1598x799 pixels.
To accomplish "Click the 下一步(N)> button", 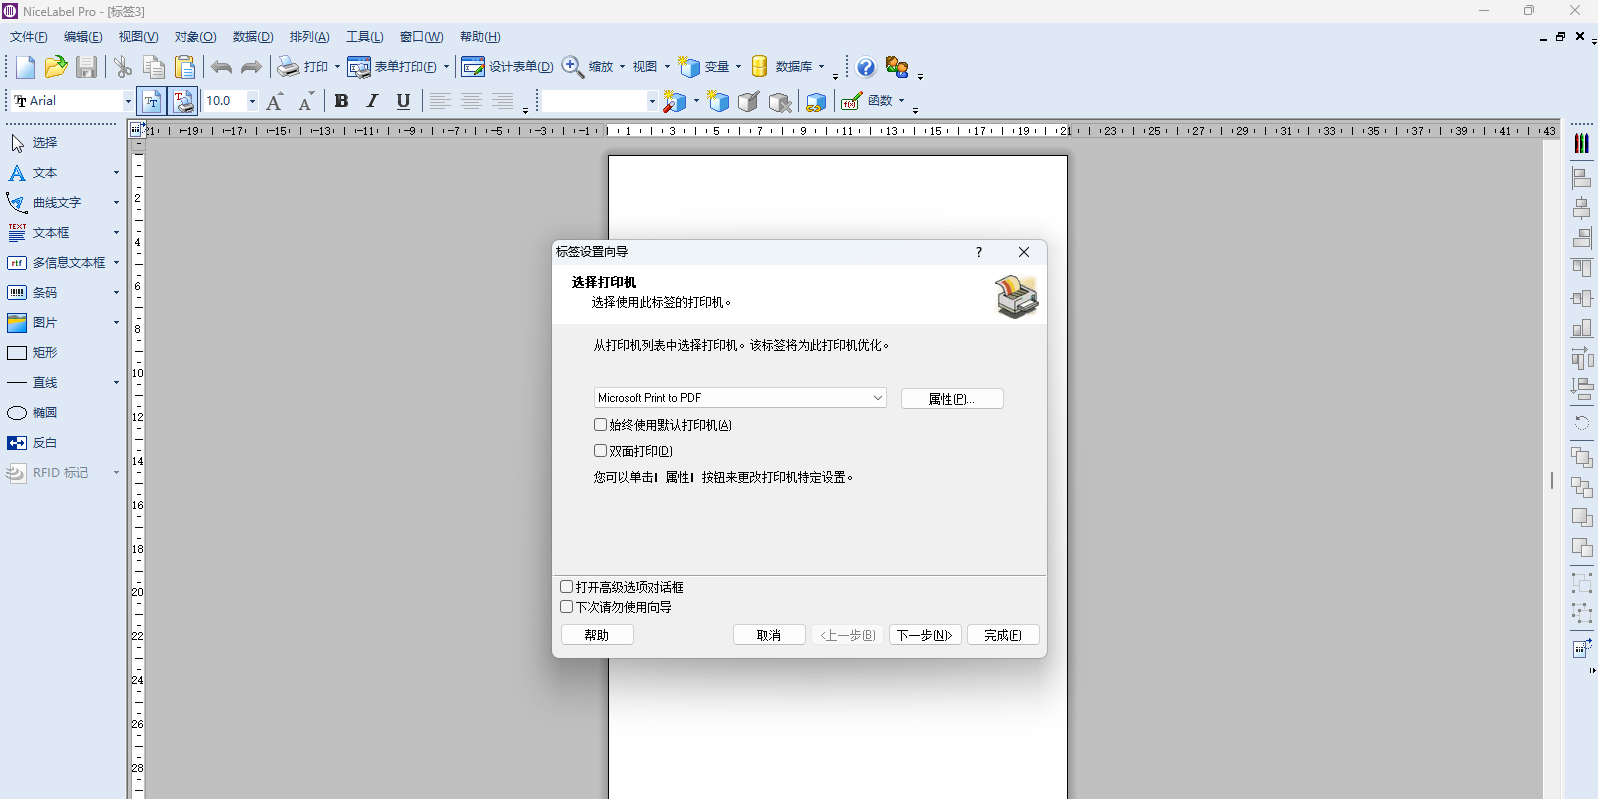I will [x=925, y=635].
